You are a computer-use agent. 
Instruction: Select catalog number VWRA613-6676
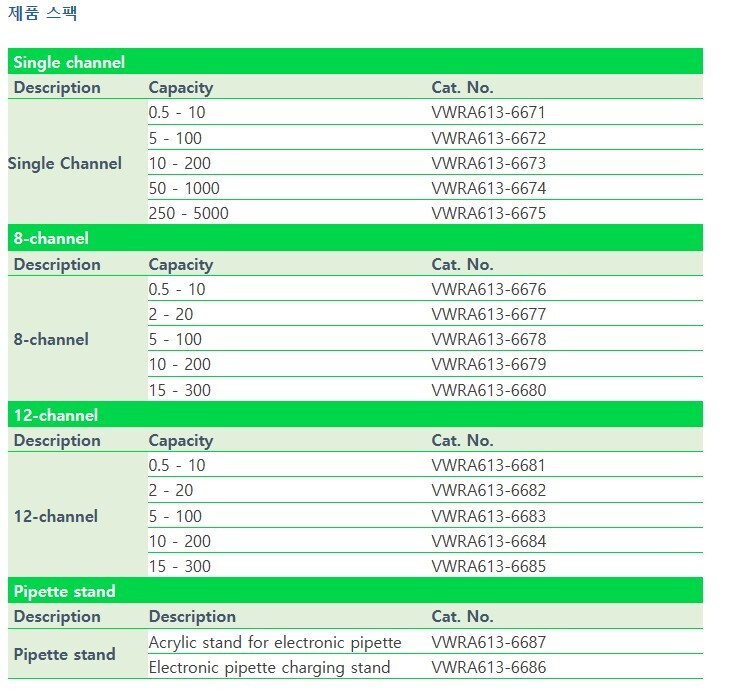488,289
